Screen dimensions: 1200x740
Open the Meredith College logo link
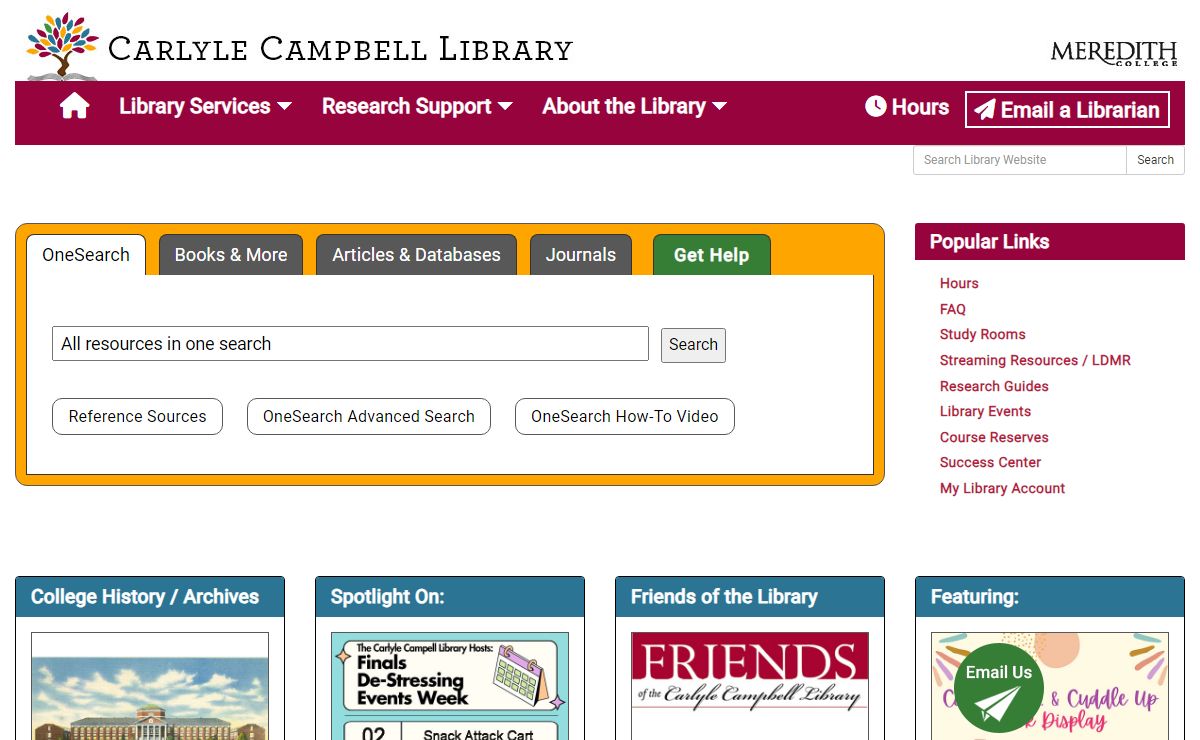coord(1113,52)
